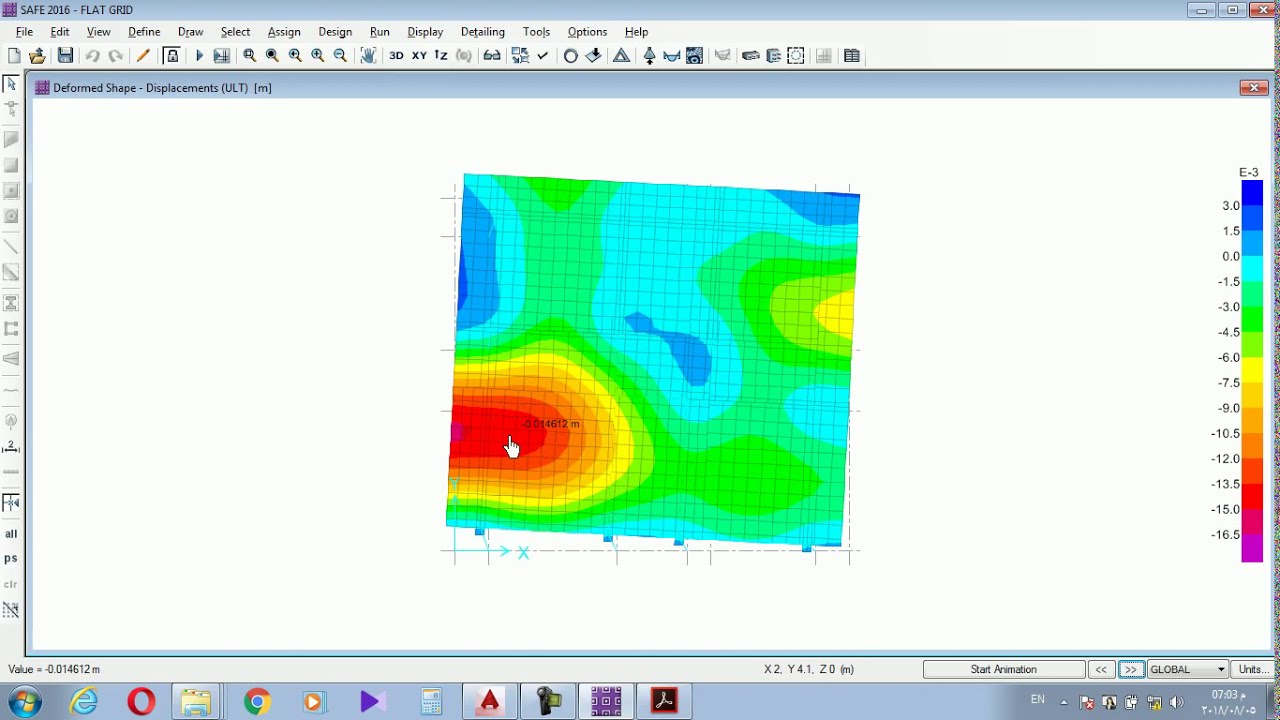
Task: Open the Display menu
Action: 425,32
